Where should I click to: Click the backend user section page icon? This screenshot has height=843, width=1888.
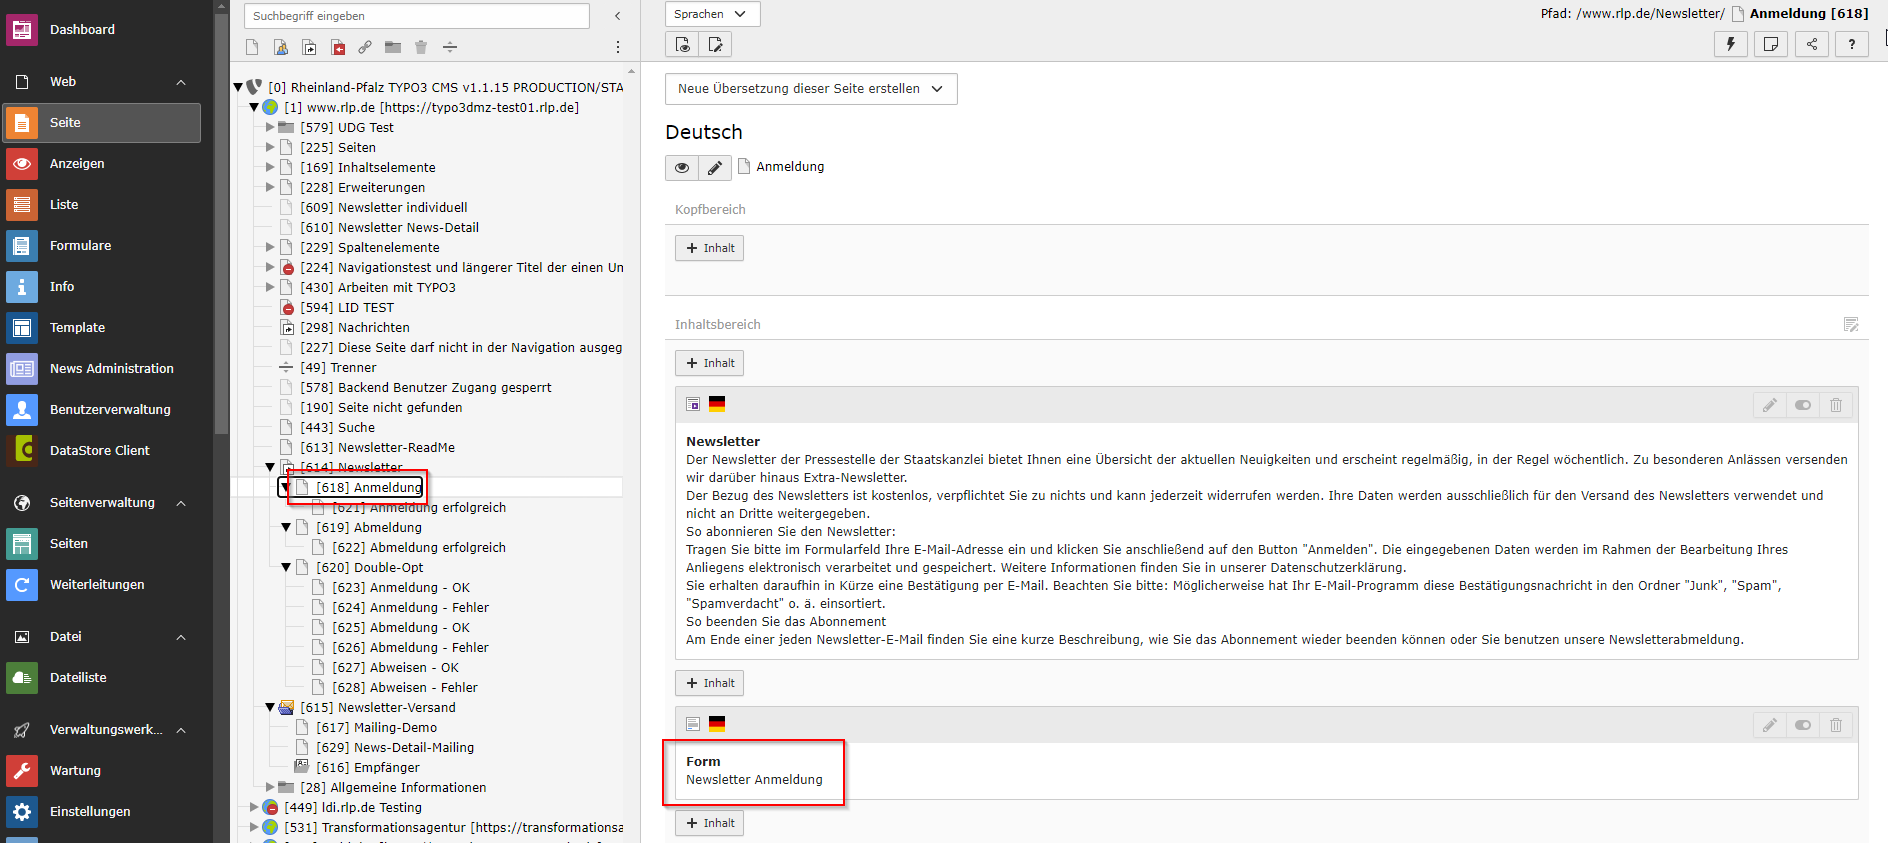pyautogui.click(x=281, y=47)
